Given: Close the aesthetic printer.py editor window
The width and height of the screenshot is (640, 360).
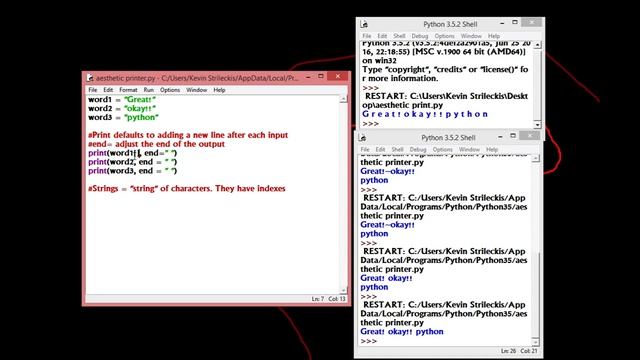Looking at the screenshot, I should tap(338, 76).
